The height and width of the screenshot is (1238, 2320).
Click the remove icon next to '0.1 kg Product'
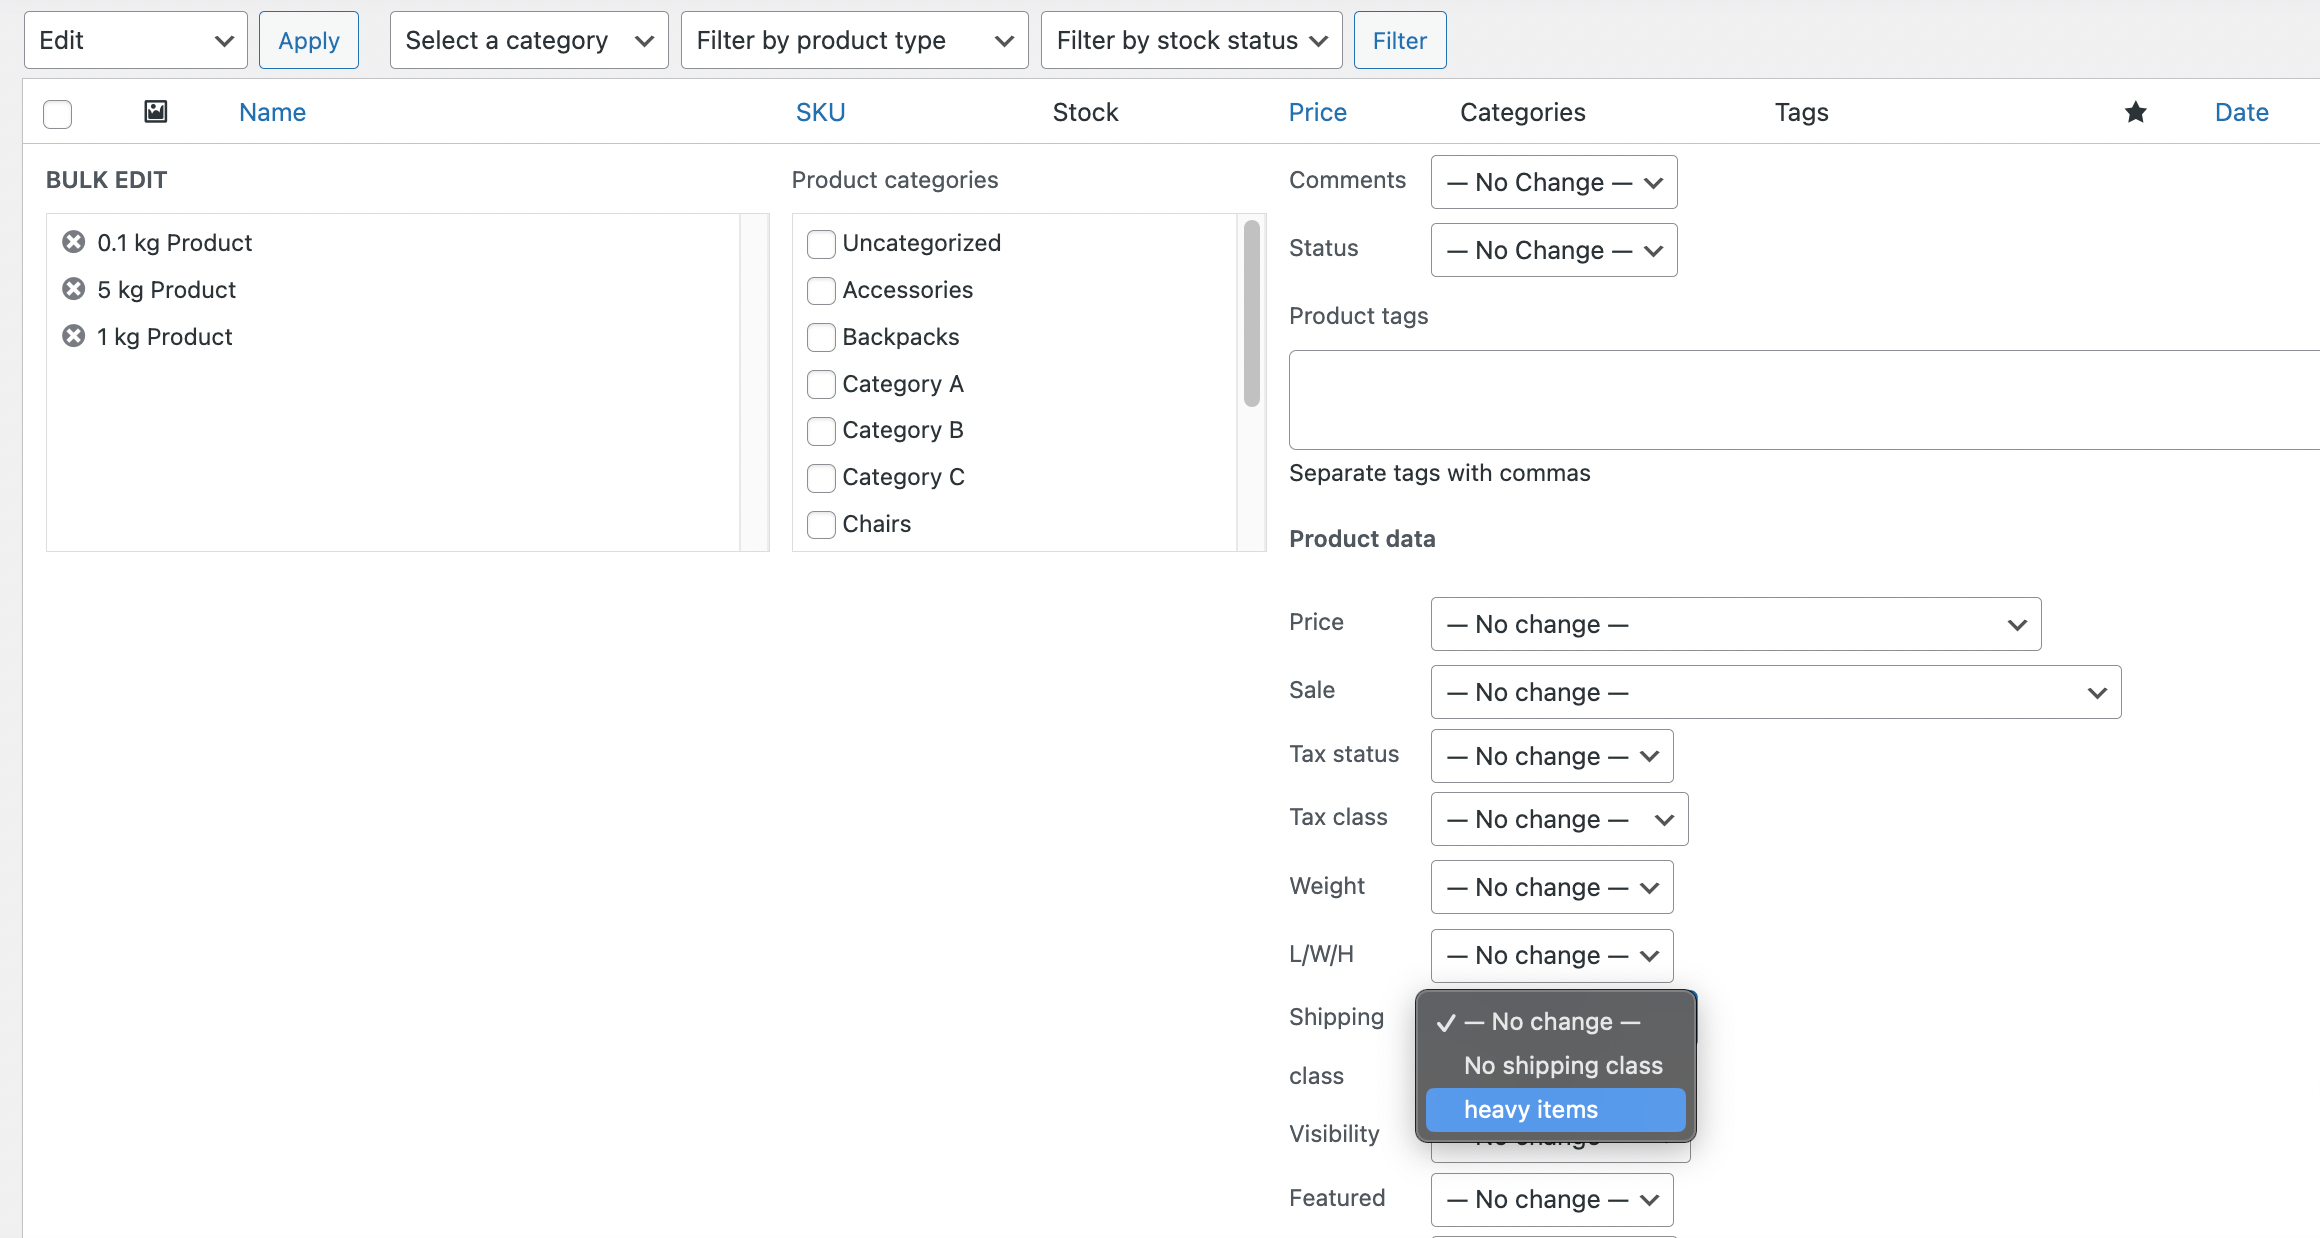click(x=72, y=241)
